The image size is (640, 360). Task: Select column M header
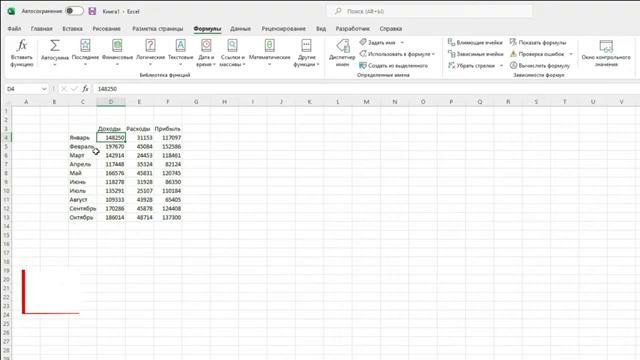pos(366,102)
